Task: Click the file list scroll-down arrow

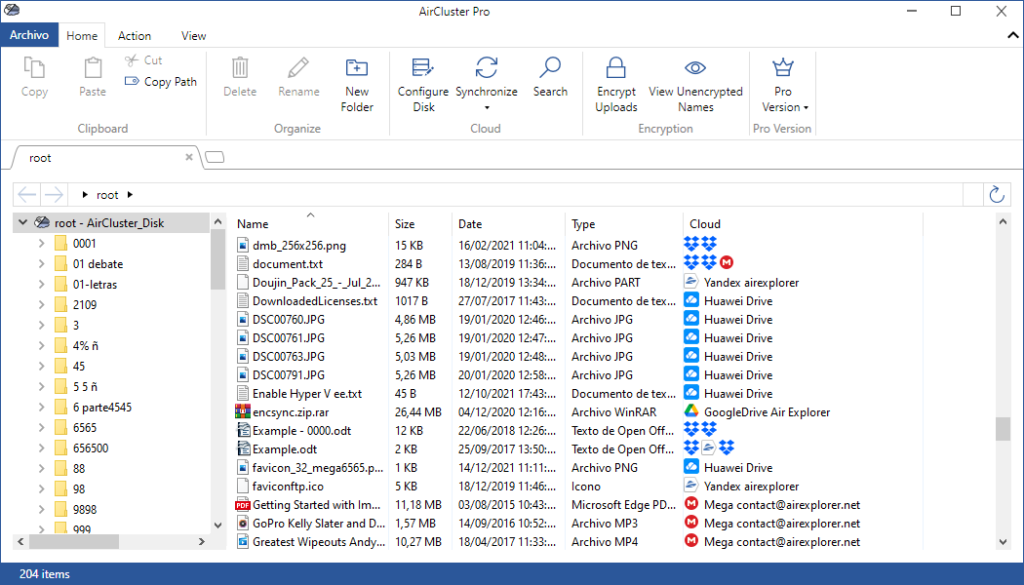Action: pos(1003,542)
